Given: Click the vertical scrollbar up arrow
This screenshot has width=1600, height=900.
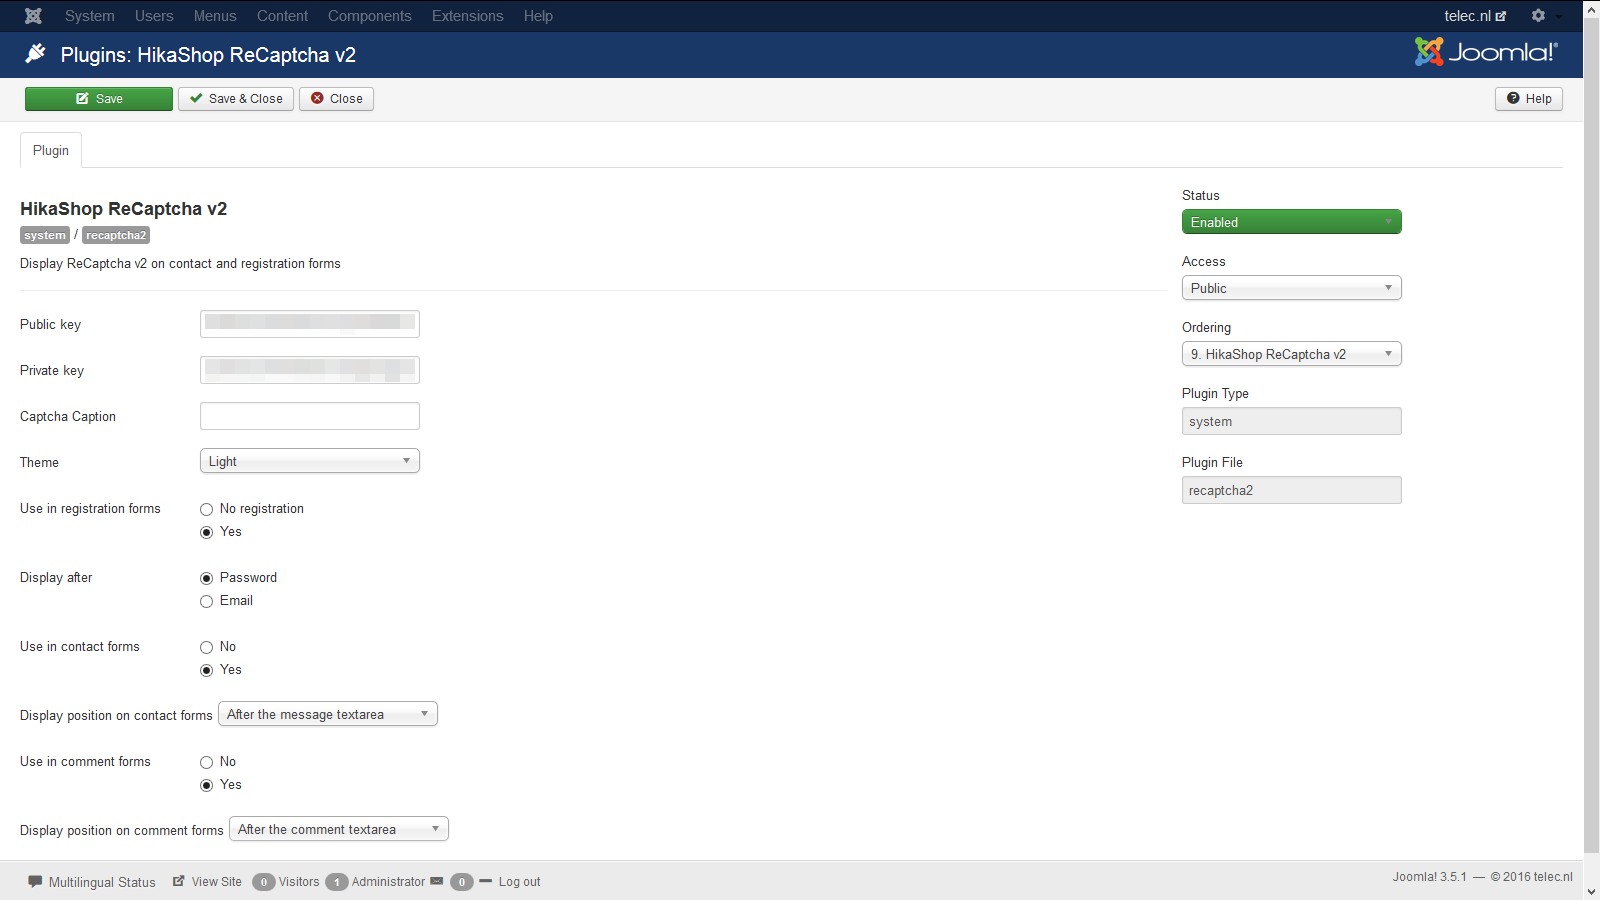Looking at the screenshot, I should (x=1592, y=8).
